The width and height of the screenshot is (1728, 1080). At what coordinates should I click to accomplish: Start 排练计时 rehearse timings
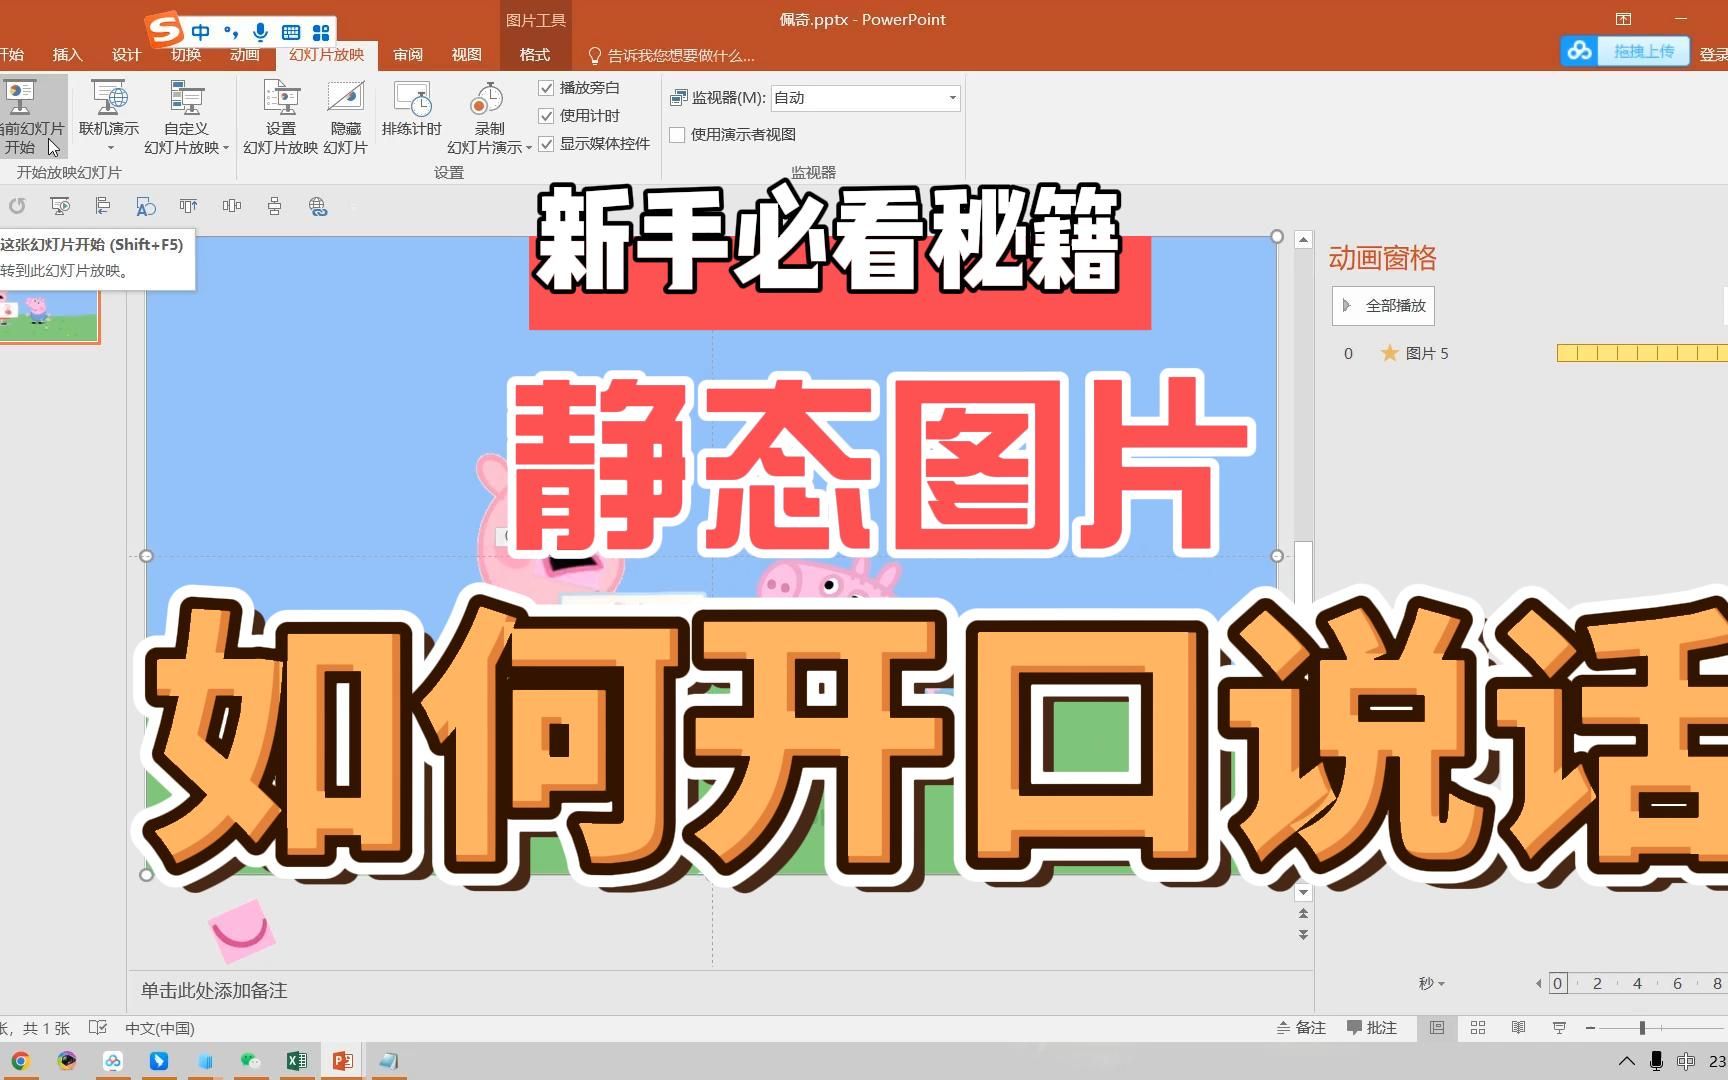coord(411,108)
